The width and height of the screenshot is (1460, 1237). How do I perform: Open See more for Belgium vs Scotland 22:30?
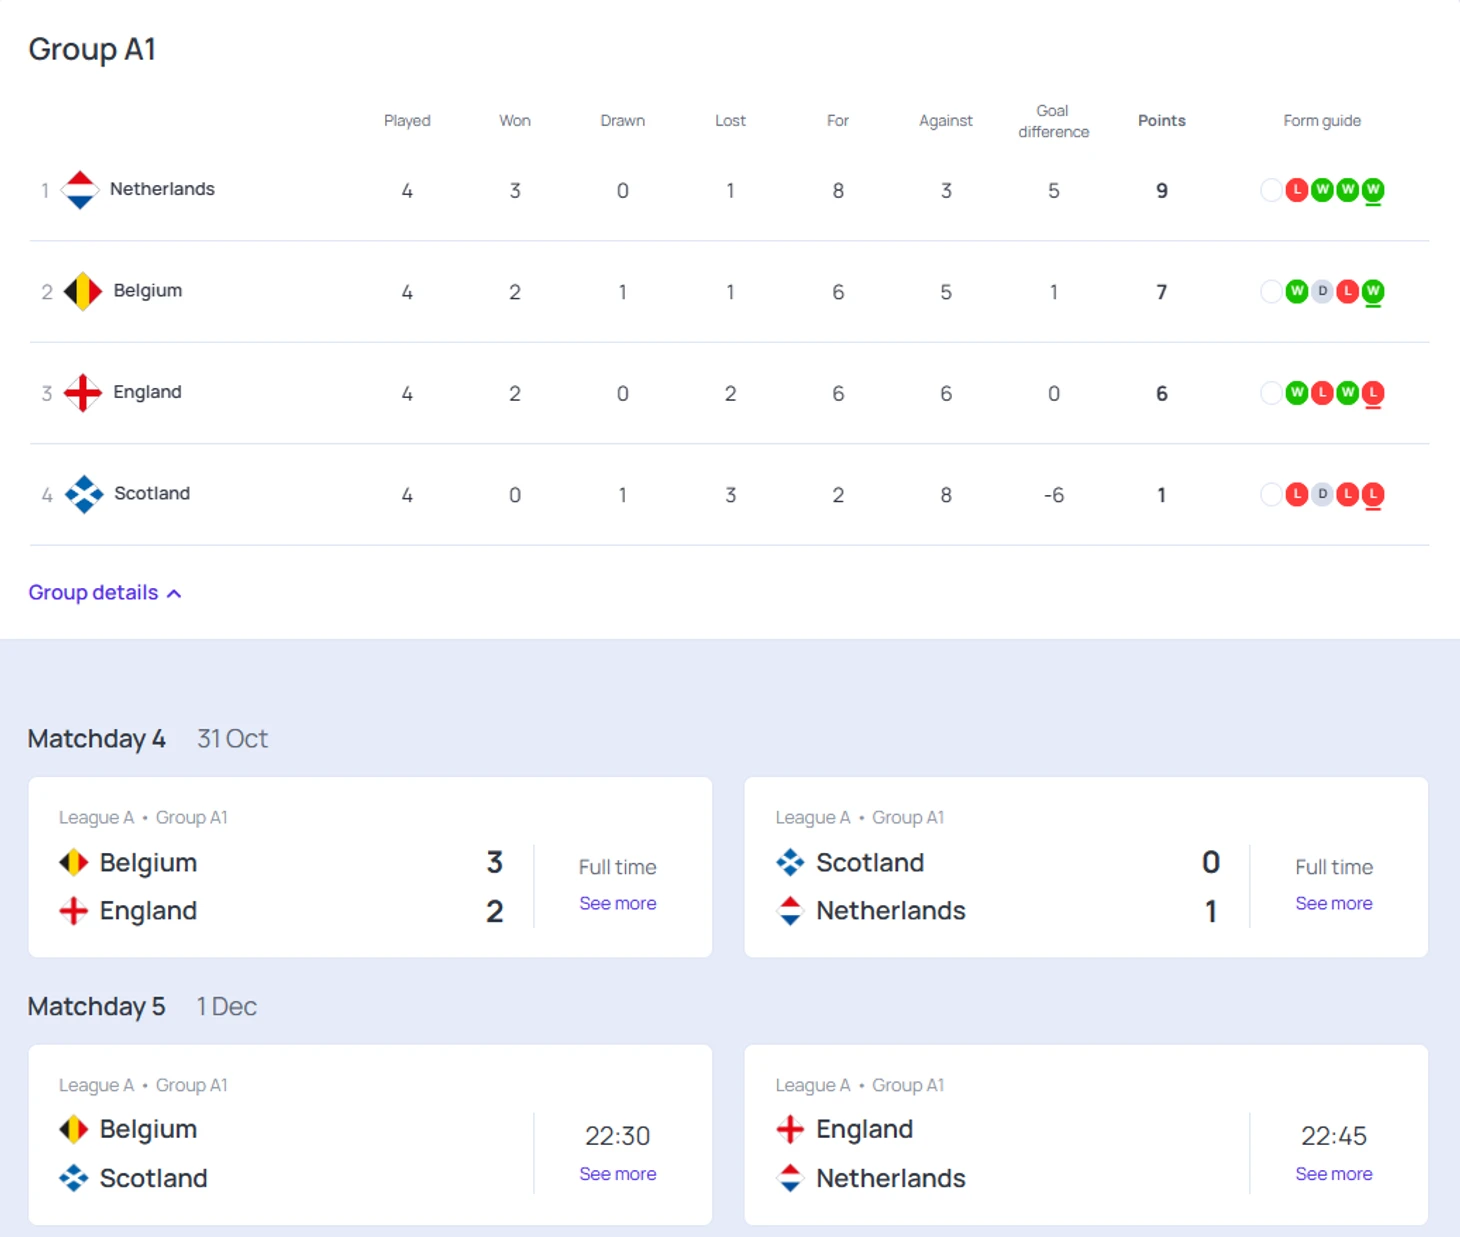617,1174
